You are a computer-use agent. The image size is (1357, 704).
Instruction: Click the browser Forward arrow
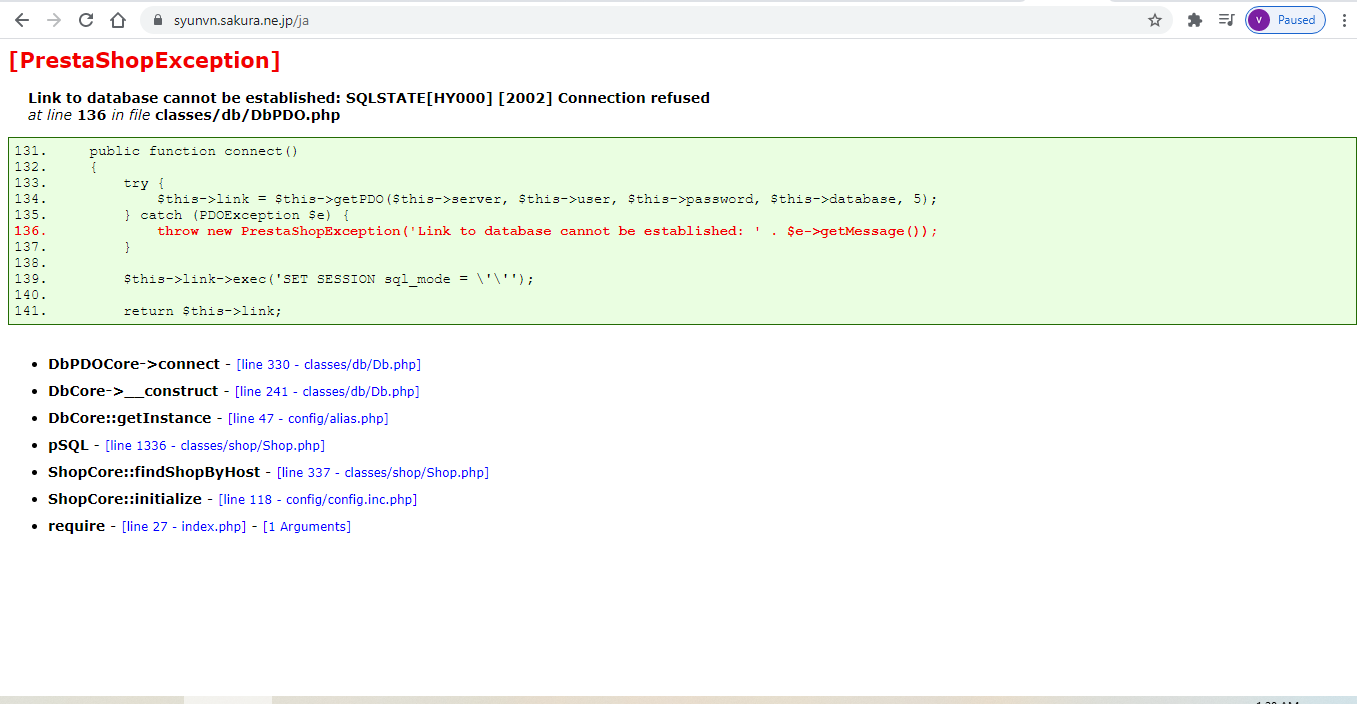tap(54, 20)
